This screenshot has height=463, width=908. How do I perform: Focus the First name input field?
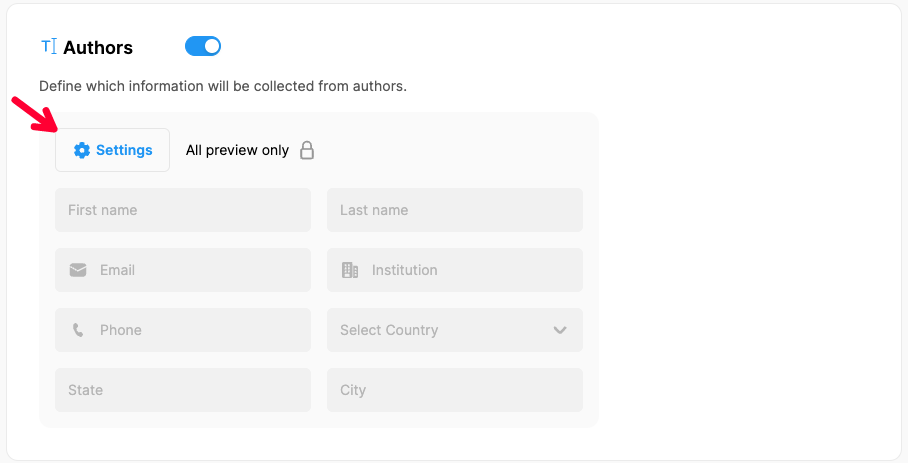coord(183,210)
